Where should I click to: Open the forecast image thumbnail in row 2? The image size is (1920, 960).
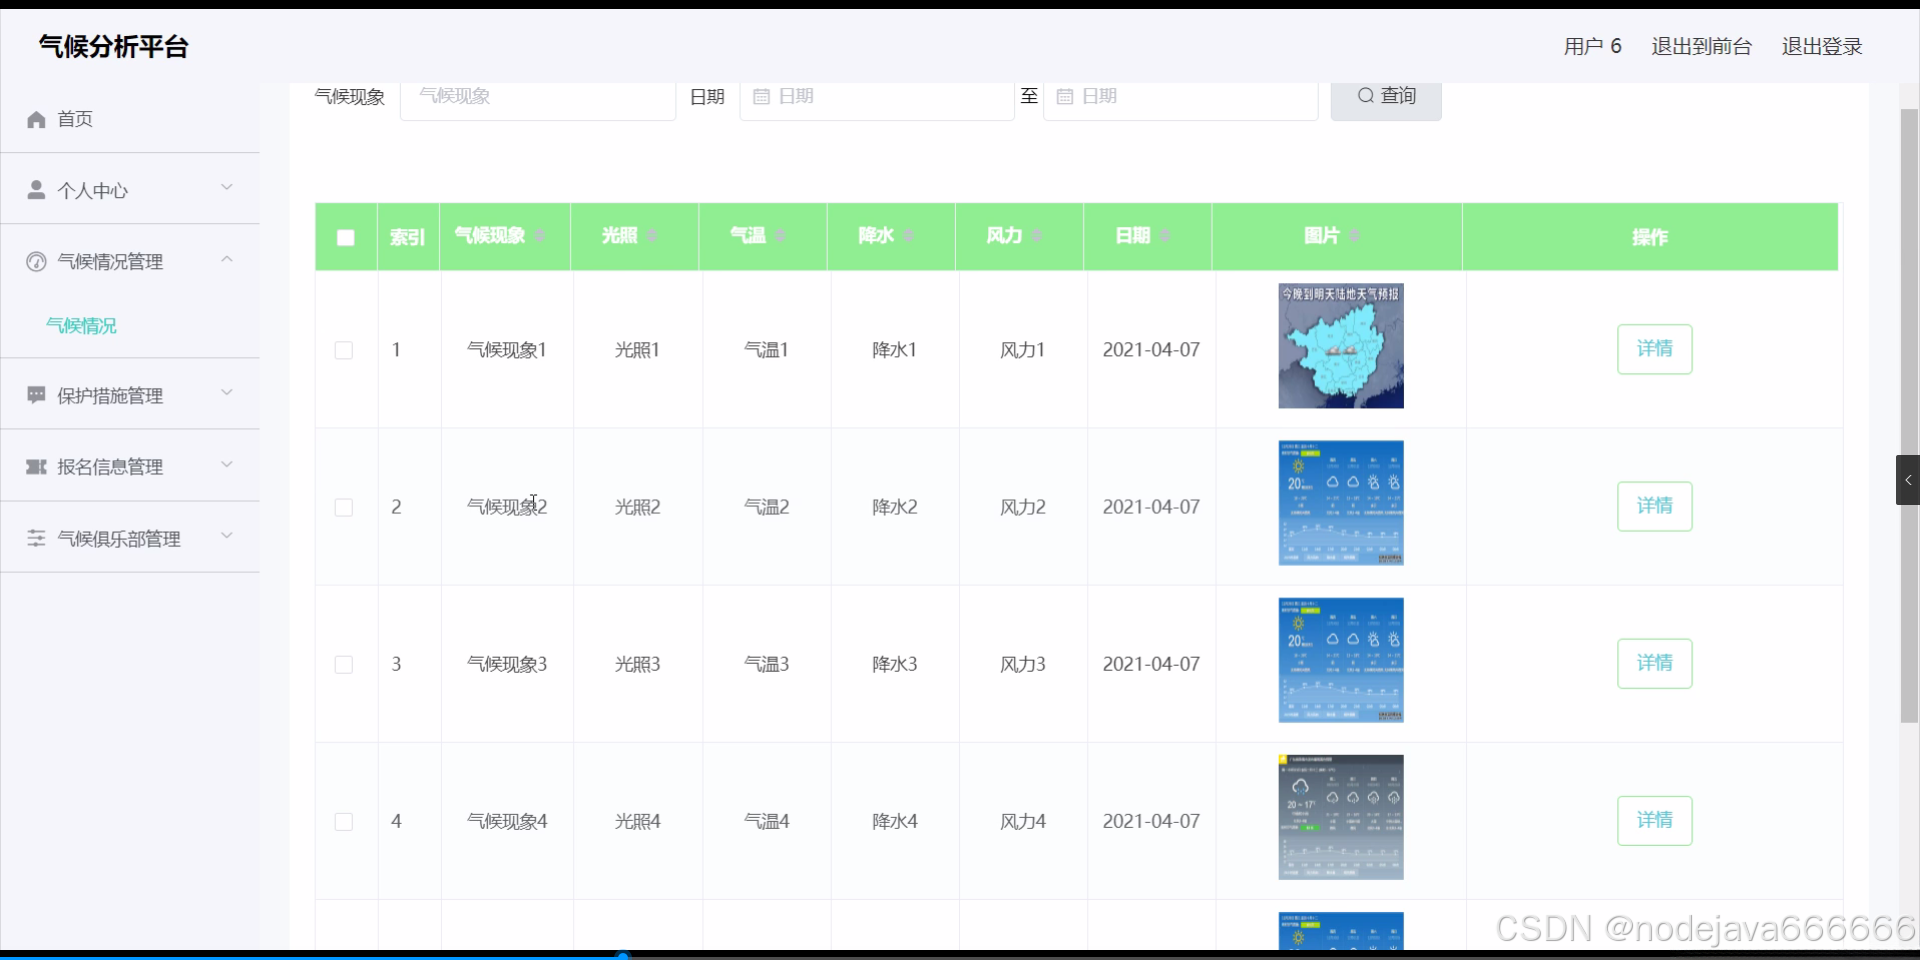tap(1341, 503)
